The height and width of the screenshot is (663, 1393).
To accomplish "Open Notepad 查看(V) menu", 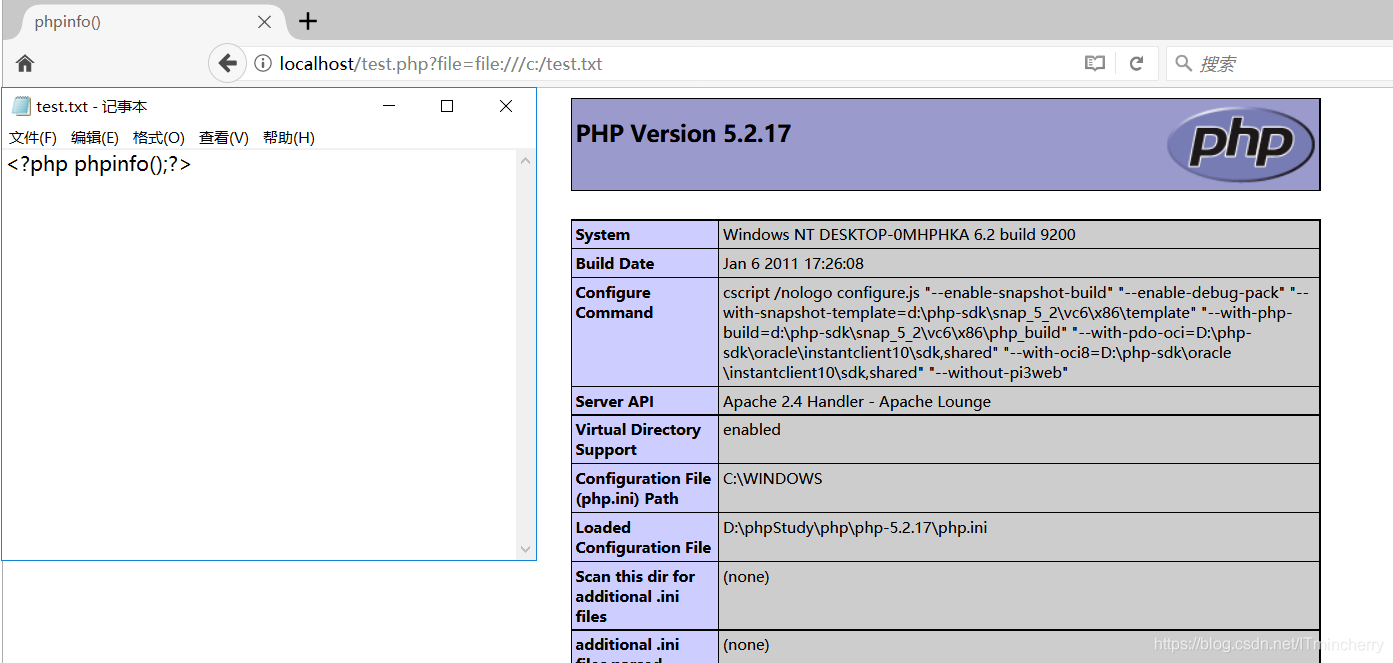I will pos(224,138).
